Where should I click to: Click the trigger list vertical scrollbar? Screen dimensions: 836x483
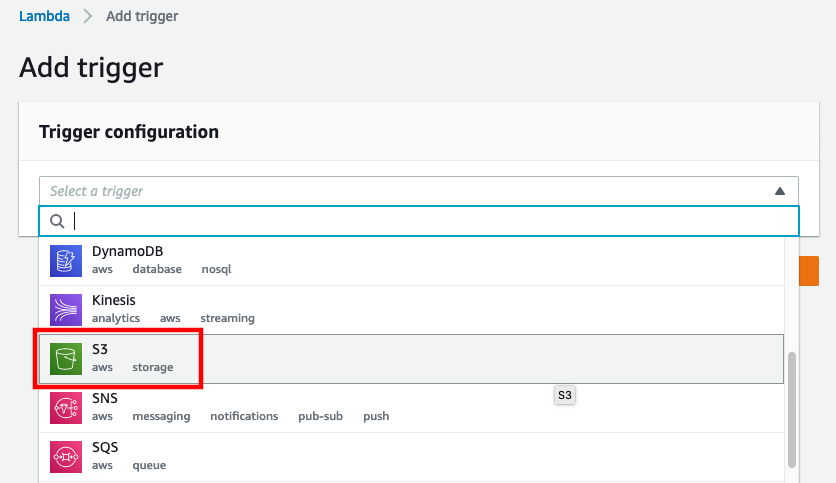coord(792,409)
